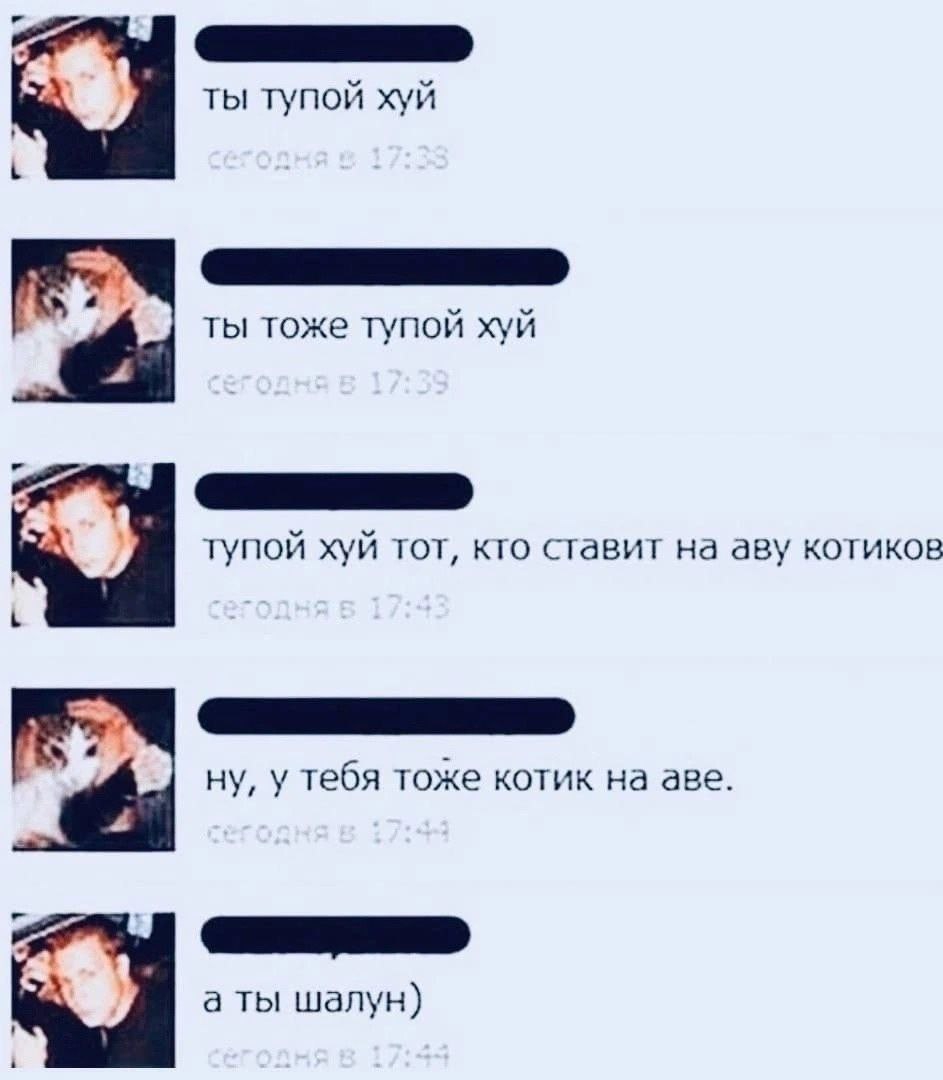Click redacted name above "ну, у тебя тоже котик"
Image resolution: width=943 pixels, height=1080 pixels.
tap(386, 716)
